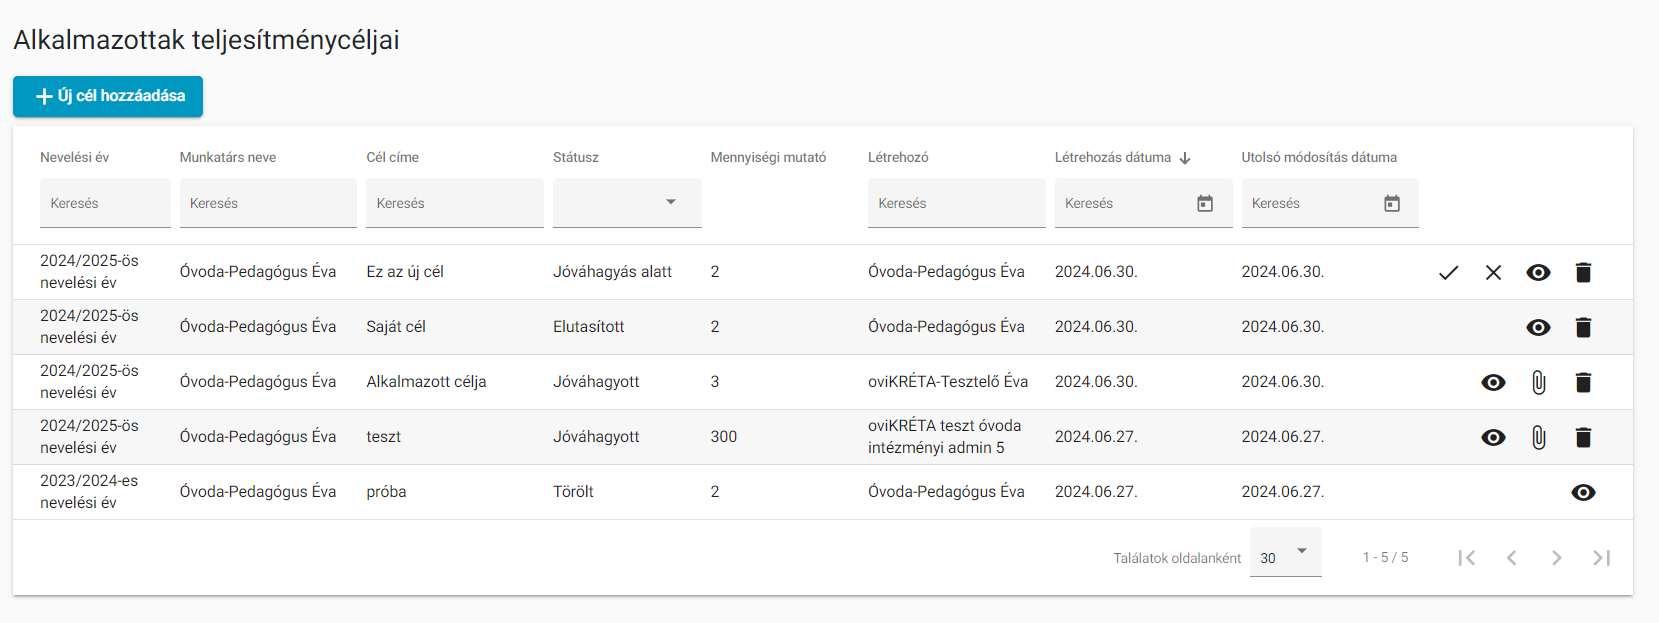This screenshot has width=1659, height=623.
Task: Select the 'próba' title cell
Action: coord(386,492)
